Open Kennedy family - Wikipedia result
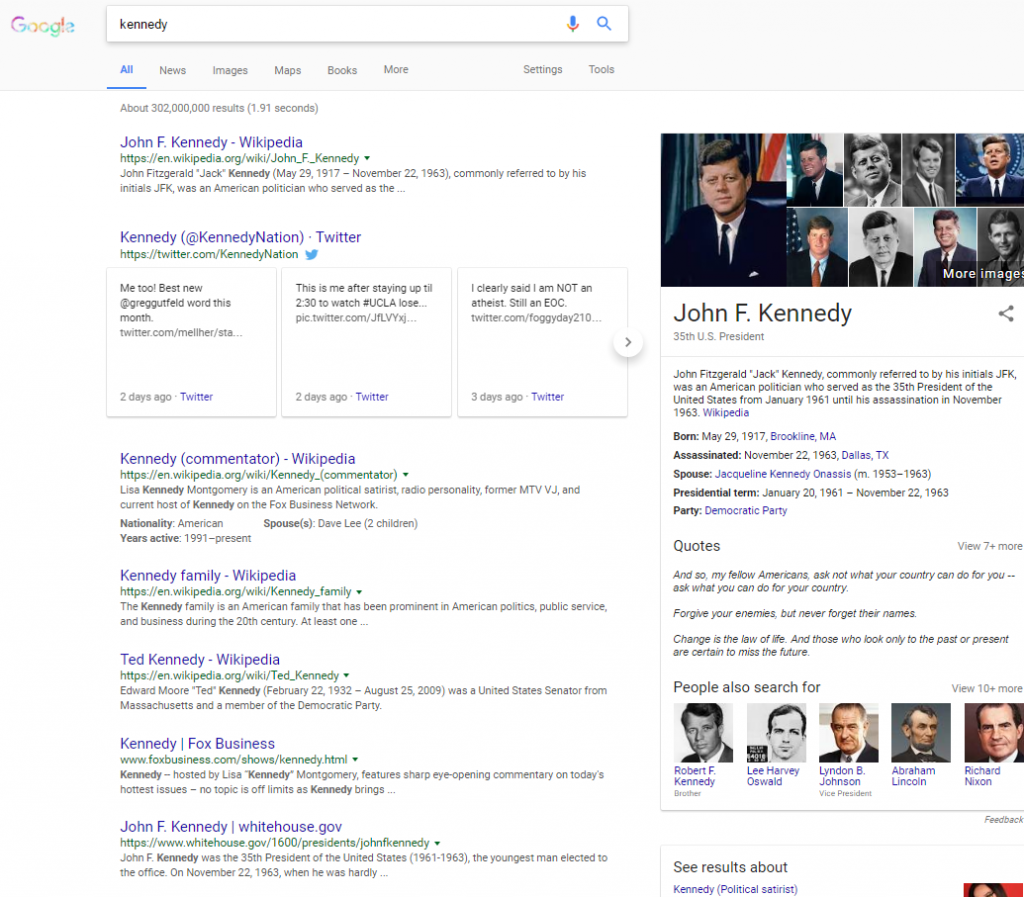1024x897 pixels. click(208, 576)
